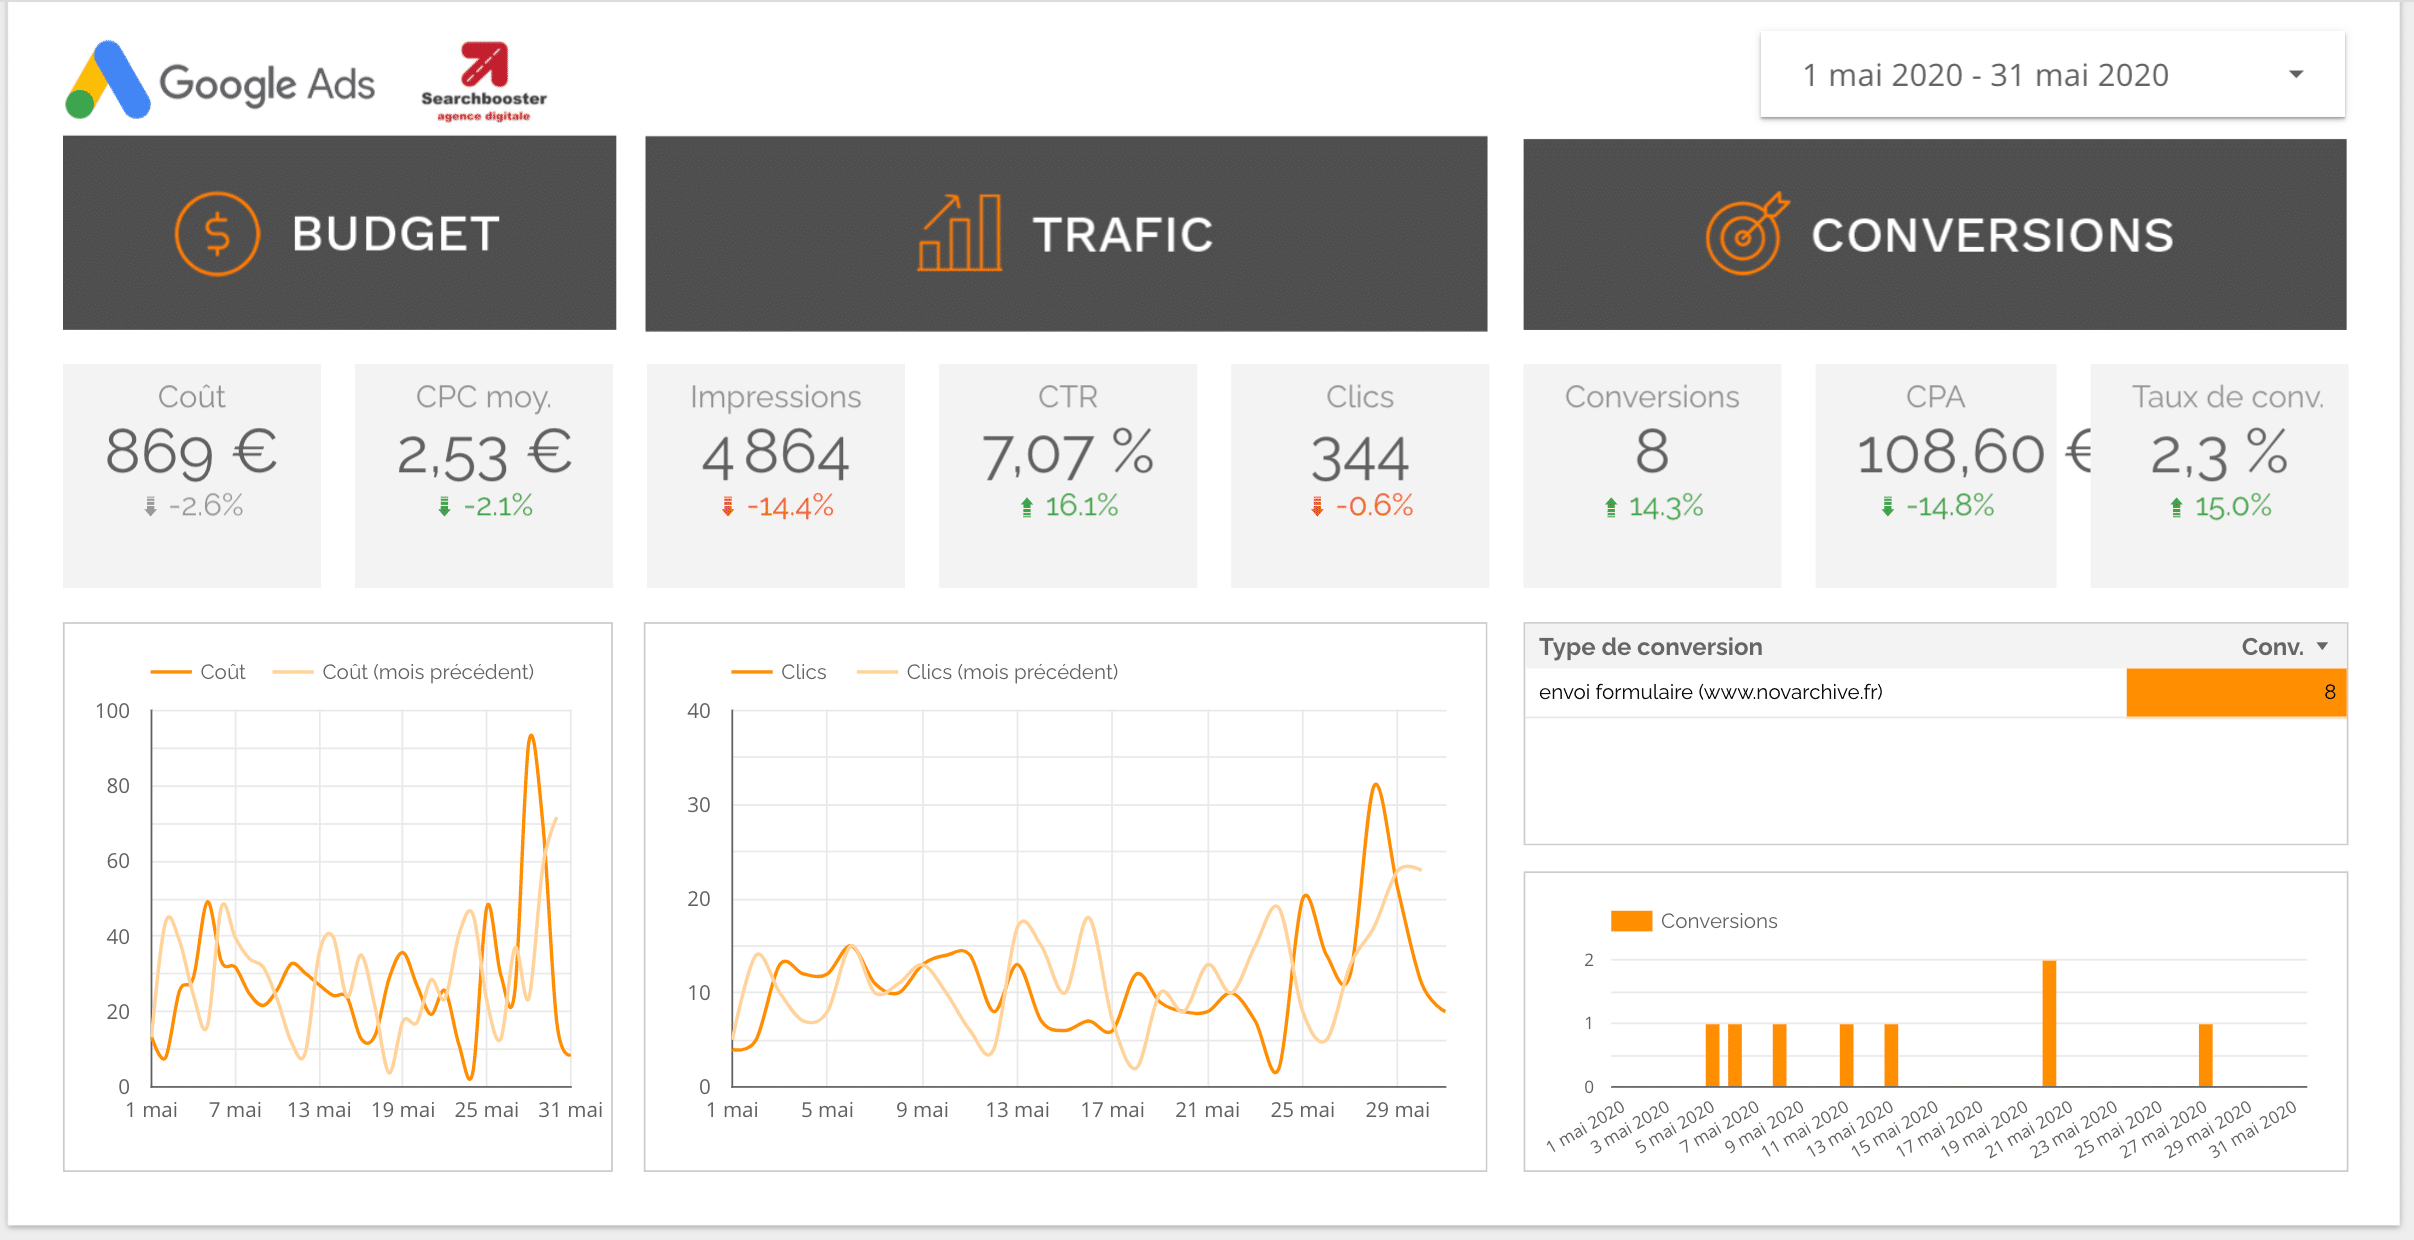Screen dimensions: 2414x1240
Task: Click the Searchbooster agency logo
Action: click(484, 82)
